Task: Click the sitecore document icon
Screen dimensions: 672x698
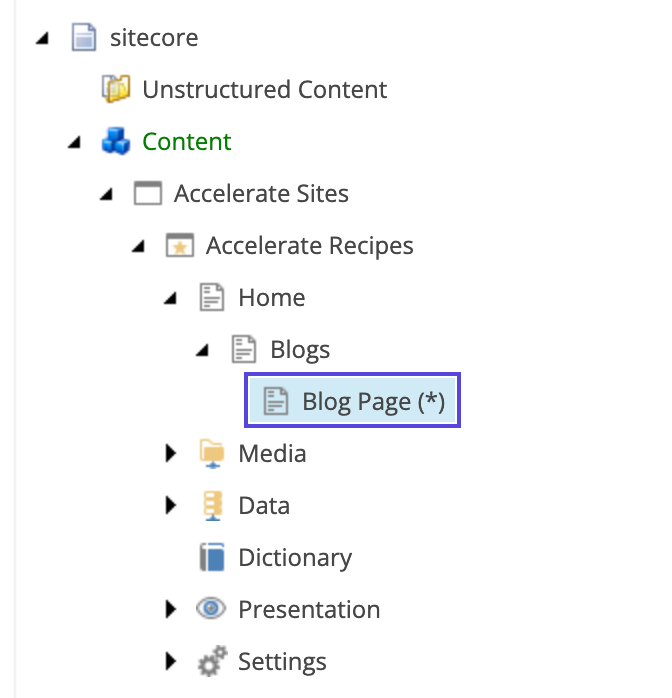Action: tap(84, 38)
